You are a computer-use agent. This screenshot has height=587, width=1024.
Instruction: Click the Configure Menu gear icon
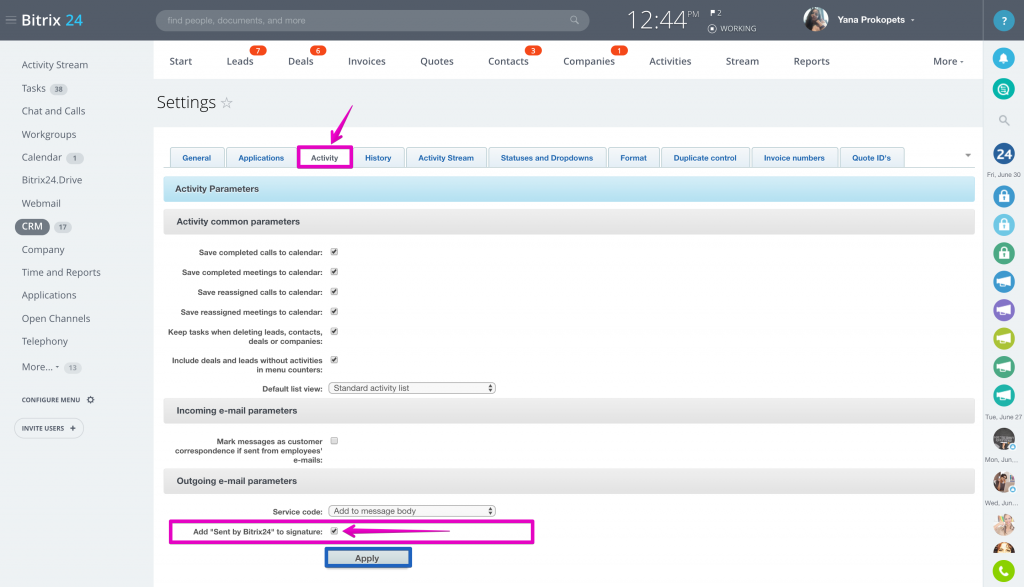coord(91,400)
